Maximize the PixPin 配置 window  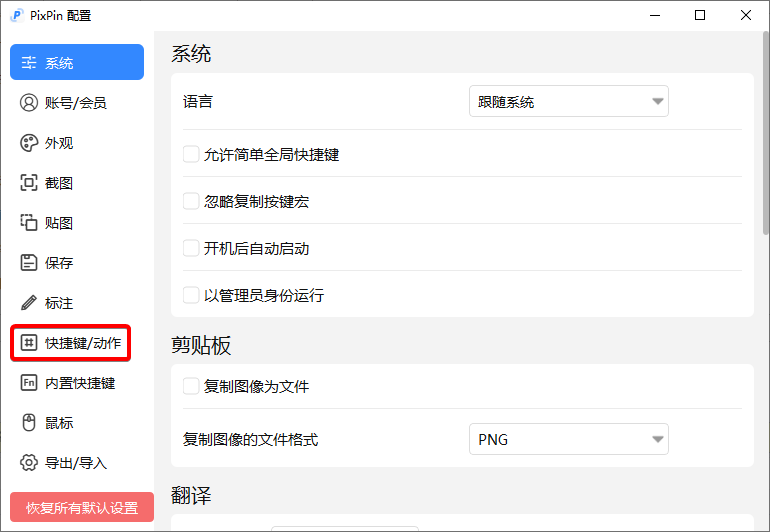pos(700,15)
